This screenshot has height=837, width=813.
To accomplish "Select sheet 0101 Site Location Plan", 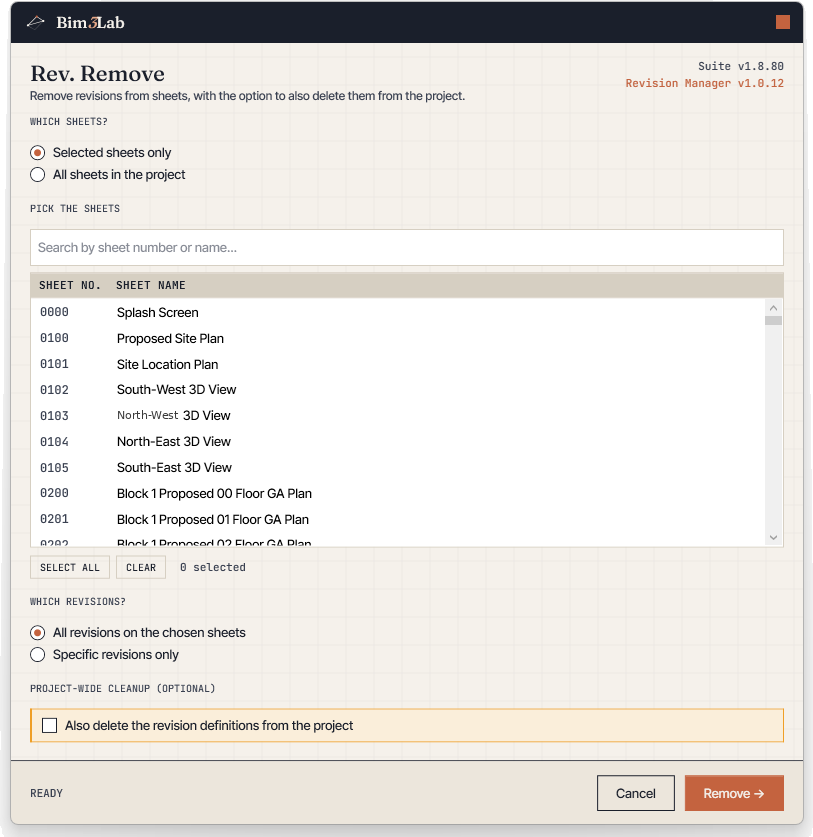I will coord(398,364).
